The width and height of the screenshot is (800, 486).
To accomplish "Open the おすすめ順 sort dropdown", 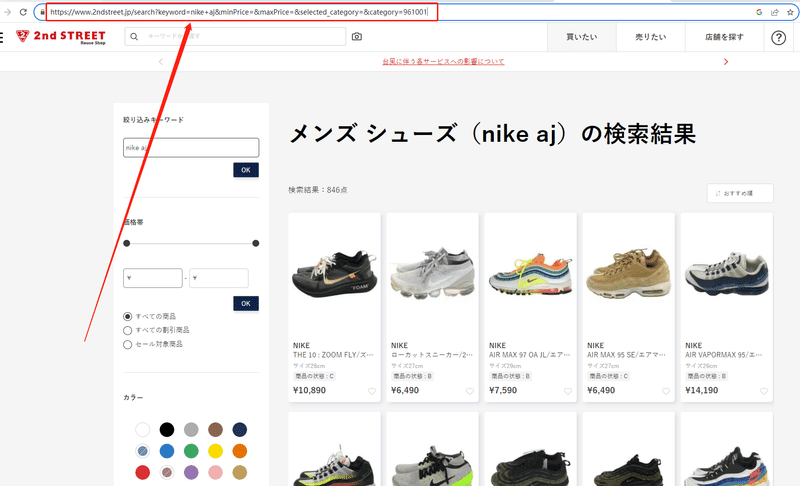I will [x=740, y=193].
